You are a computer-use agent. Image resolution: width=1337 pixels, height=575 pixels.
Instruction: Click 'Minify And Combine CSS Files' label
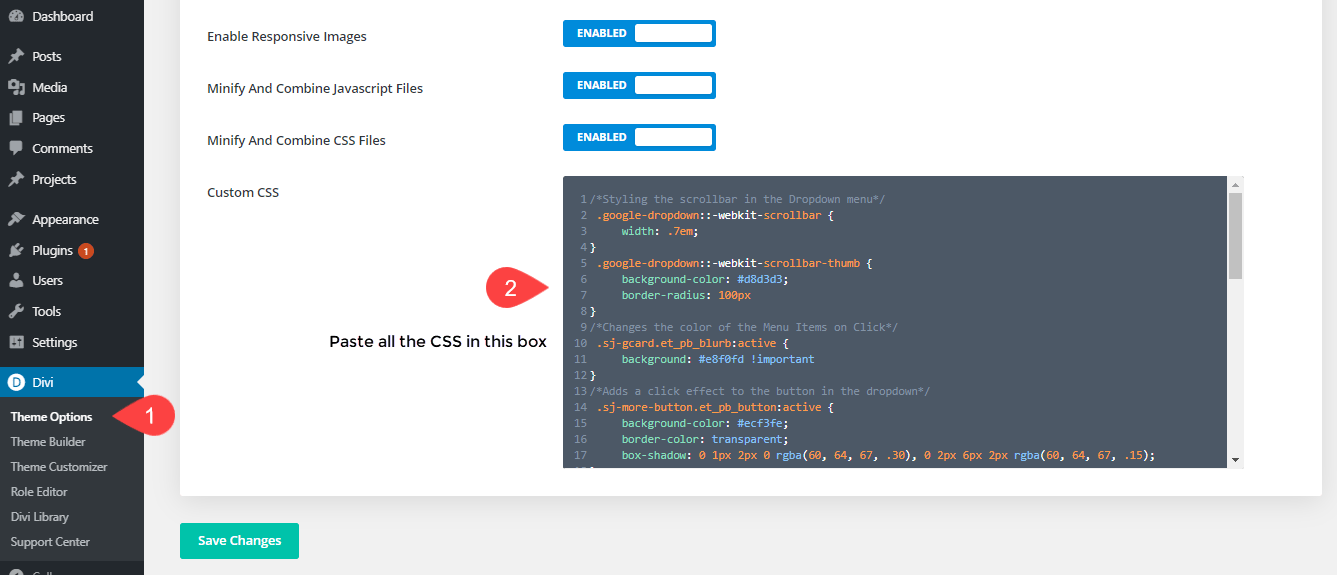pos(296,140)
